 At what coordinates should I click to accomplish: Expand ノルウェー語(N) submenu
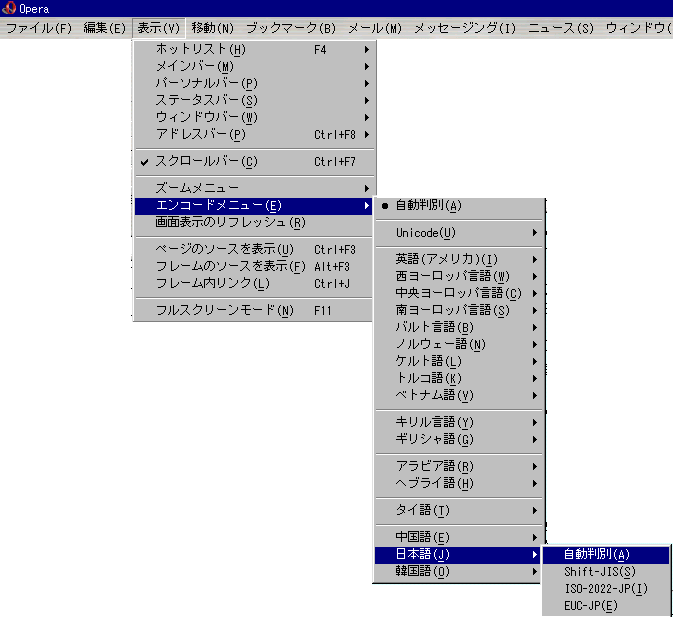pos(458,345)
